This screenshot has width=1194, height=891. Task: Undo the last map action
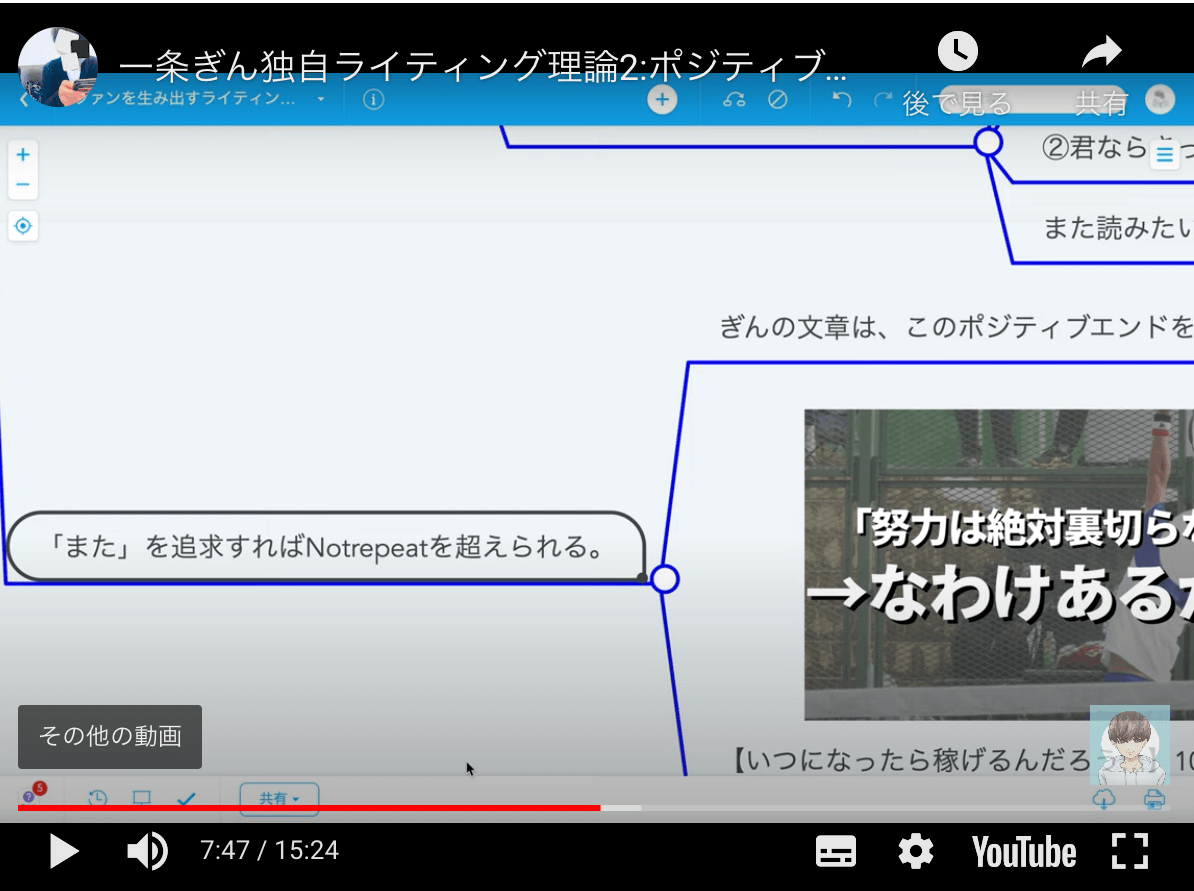(x=841, y=100)
